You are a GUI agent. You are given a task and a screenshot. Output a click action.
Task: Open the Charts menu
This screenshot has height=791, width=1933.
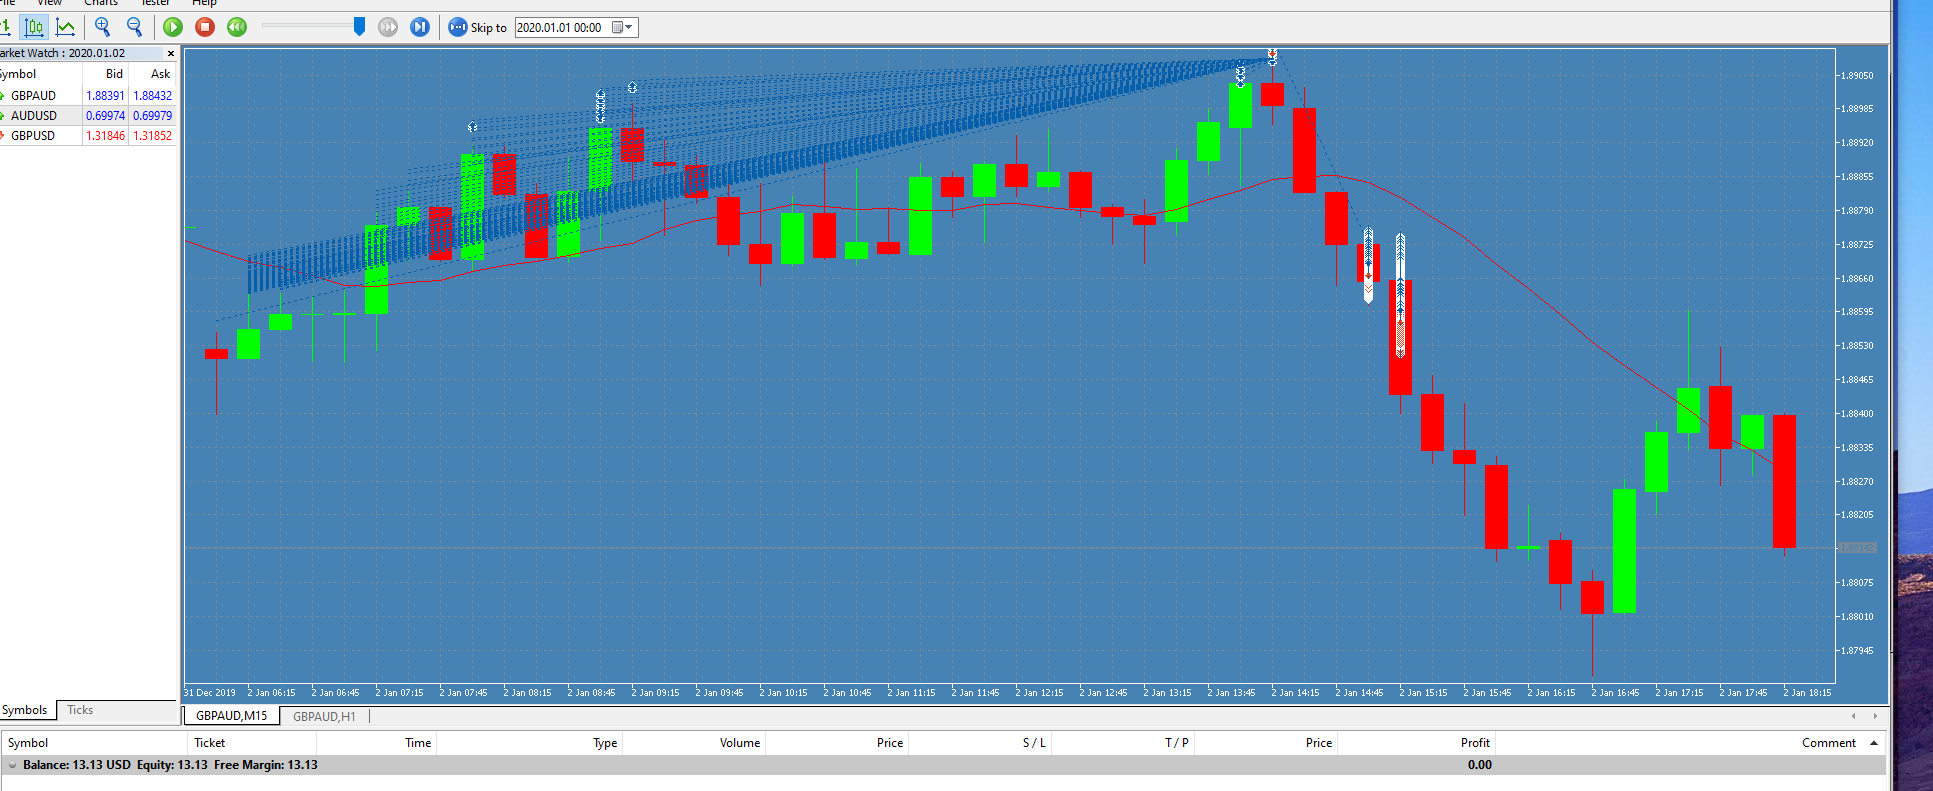click(101, 3)
